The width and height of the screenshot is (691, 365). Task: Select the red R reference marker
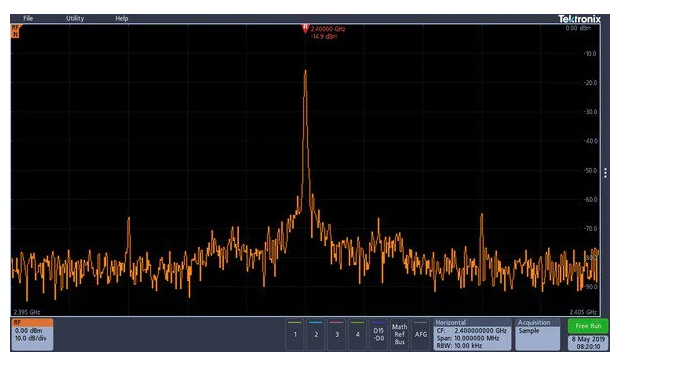click(x=305, y=29)
